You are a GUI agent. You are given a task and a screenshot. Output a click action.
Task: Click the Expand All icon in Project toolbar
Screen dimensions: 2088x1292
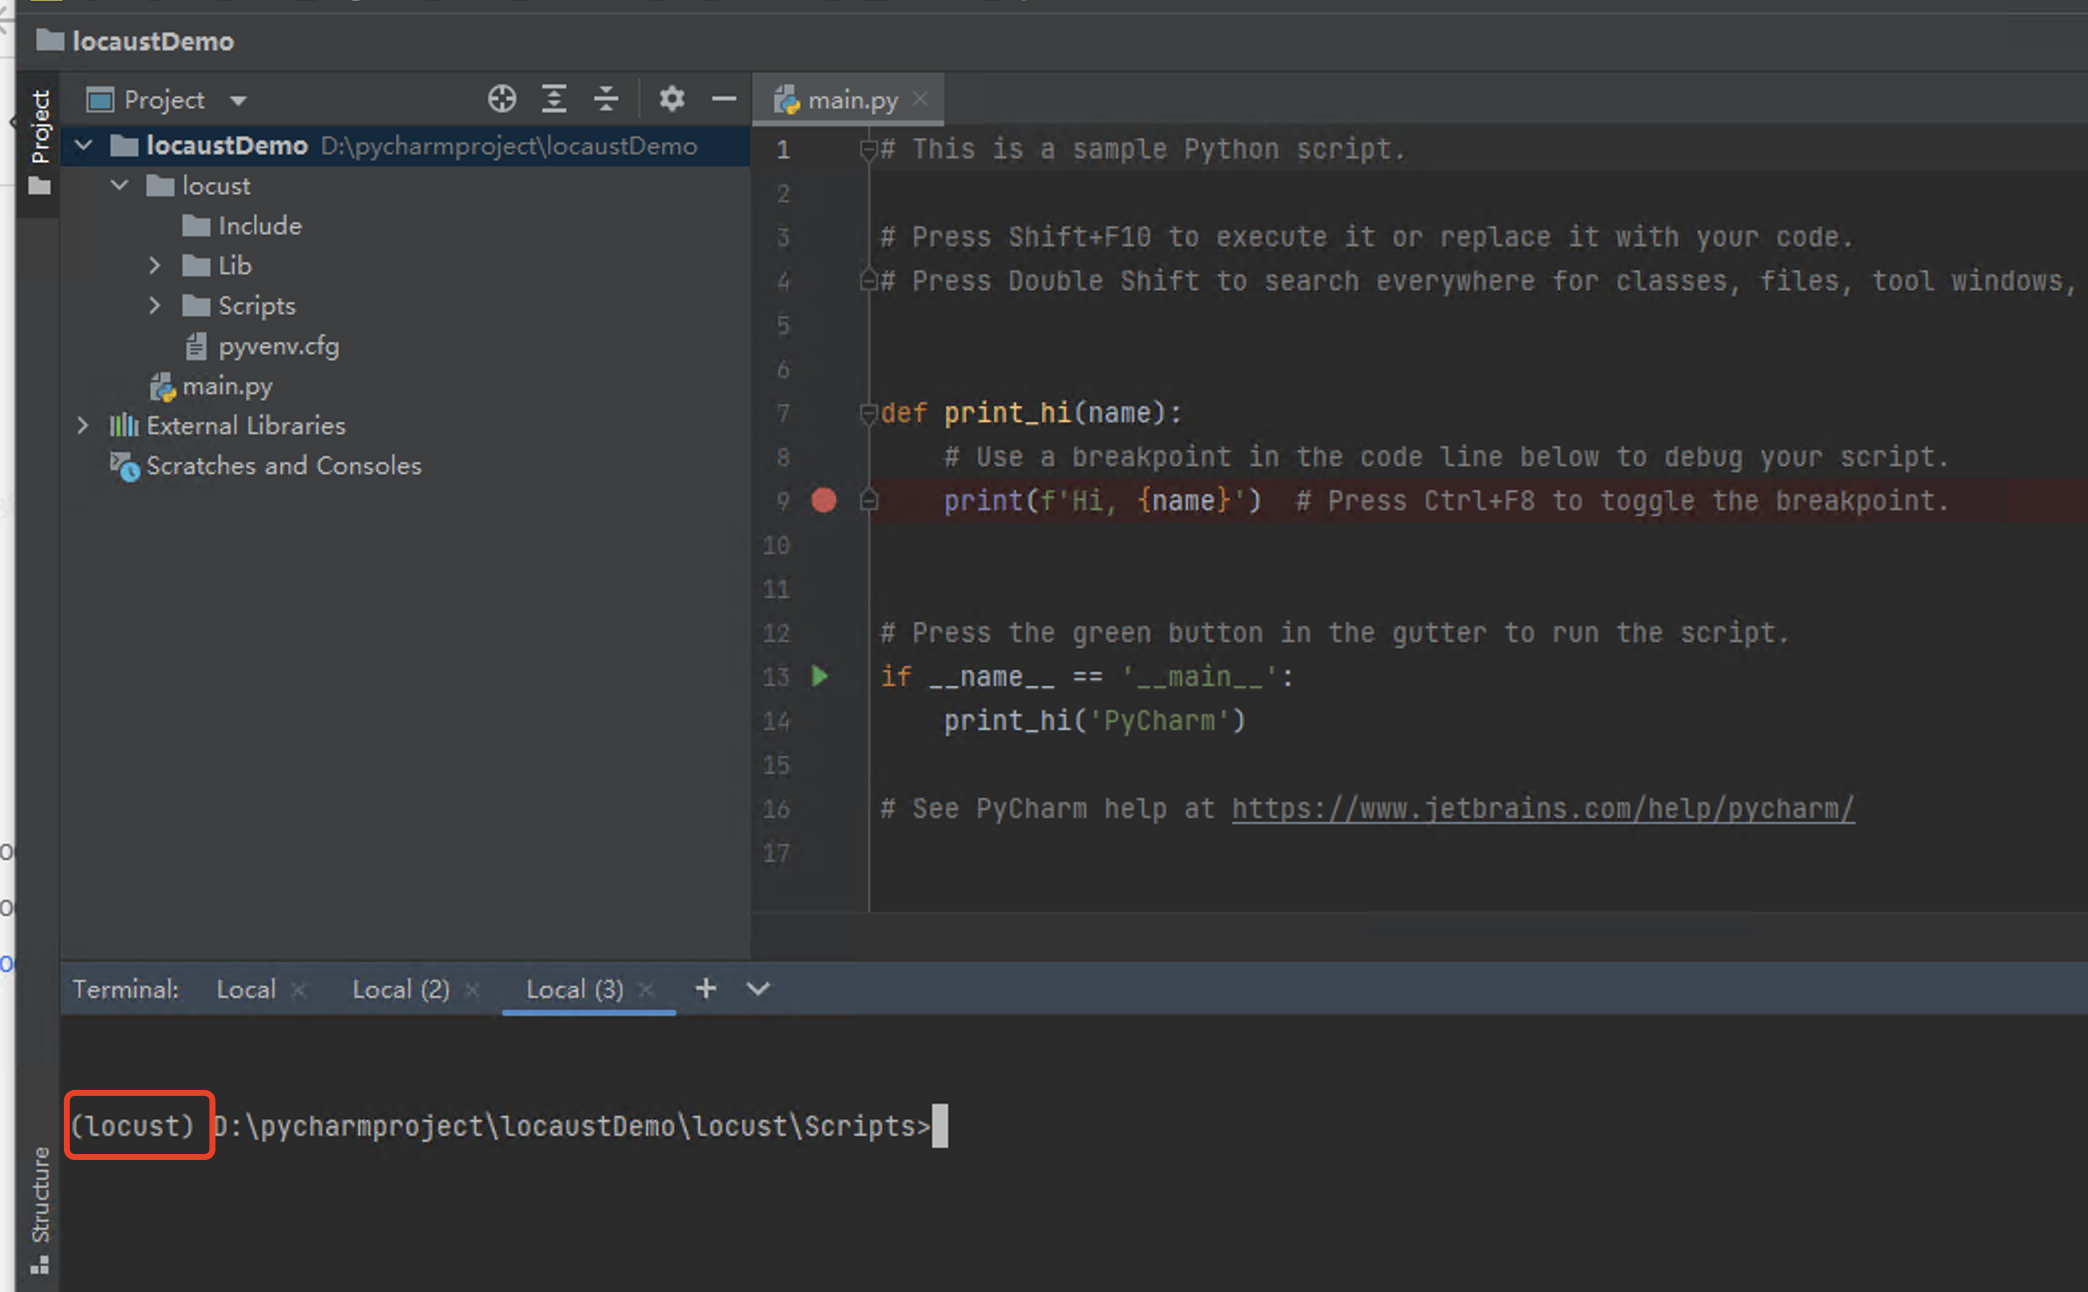(554, 99)
